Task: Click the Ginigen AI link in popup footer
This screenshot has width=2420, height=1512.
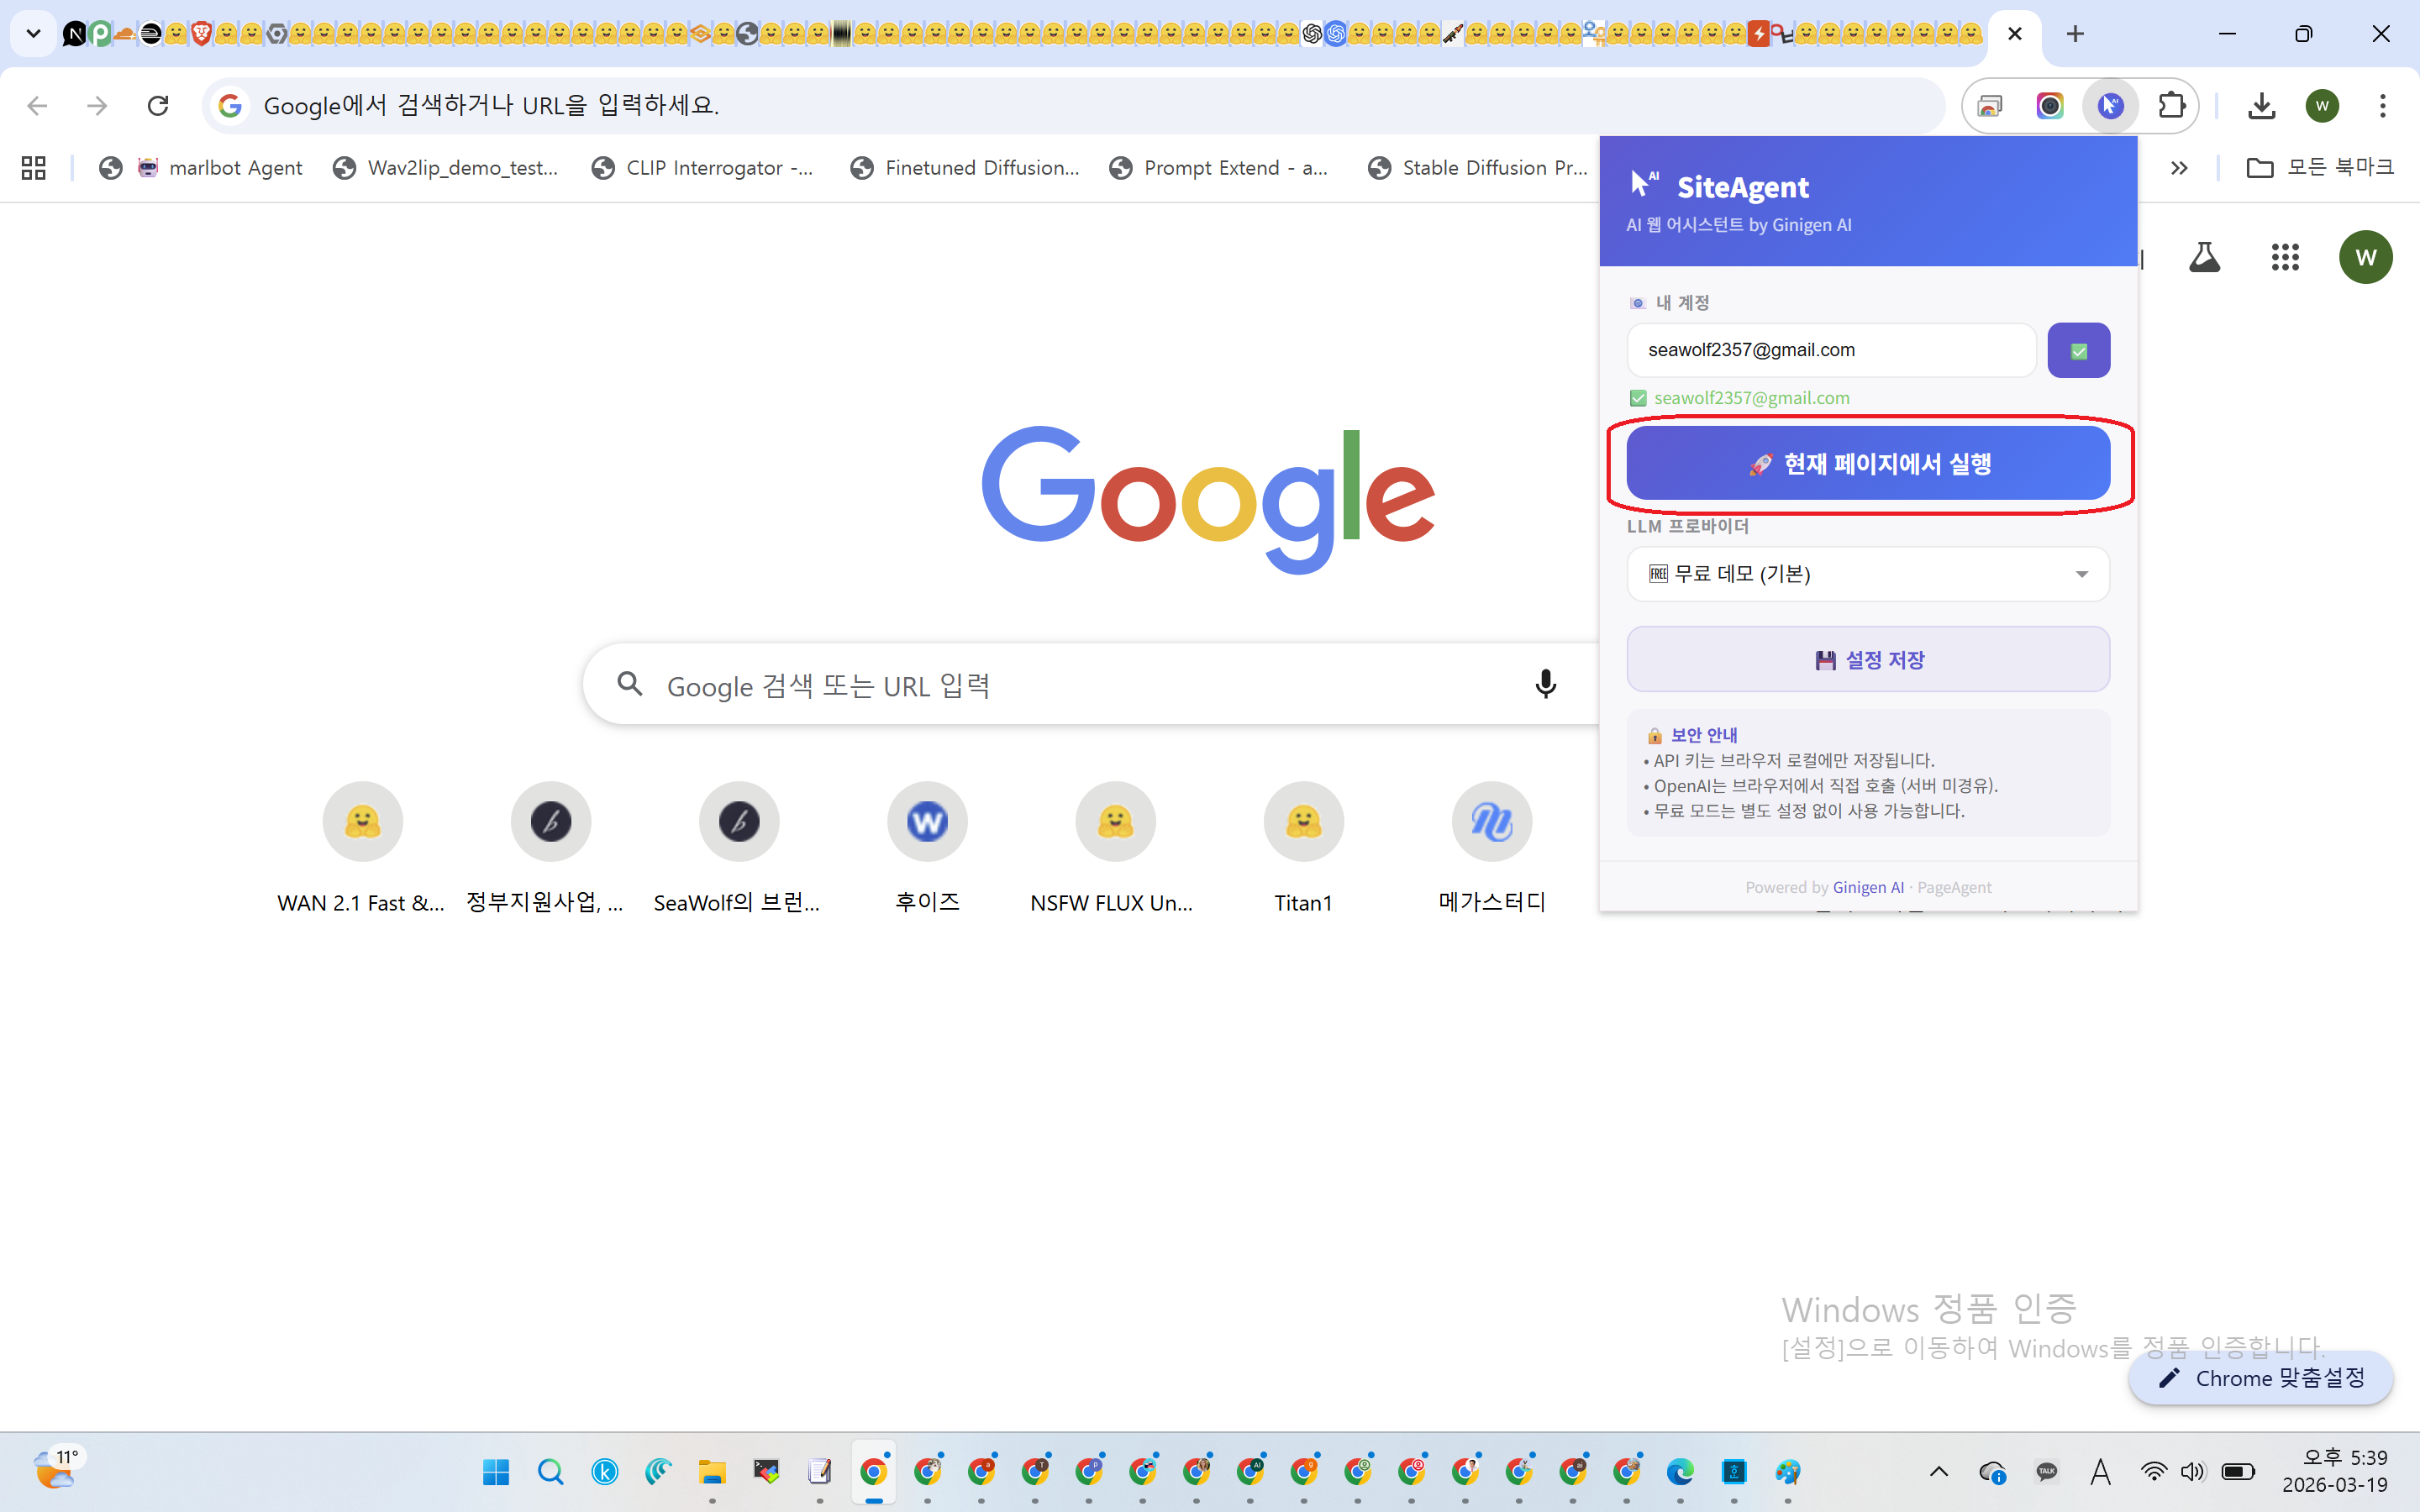Action: (1868, 887)
